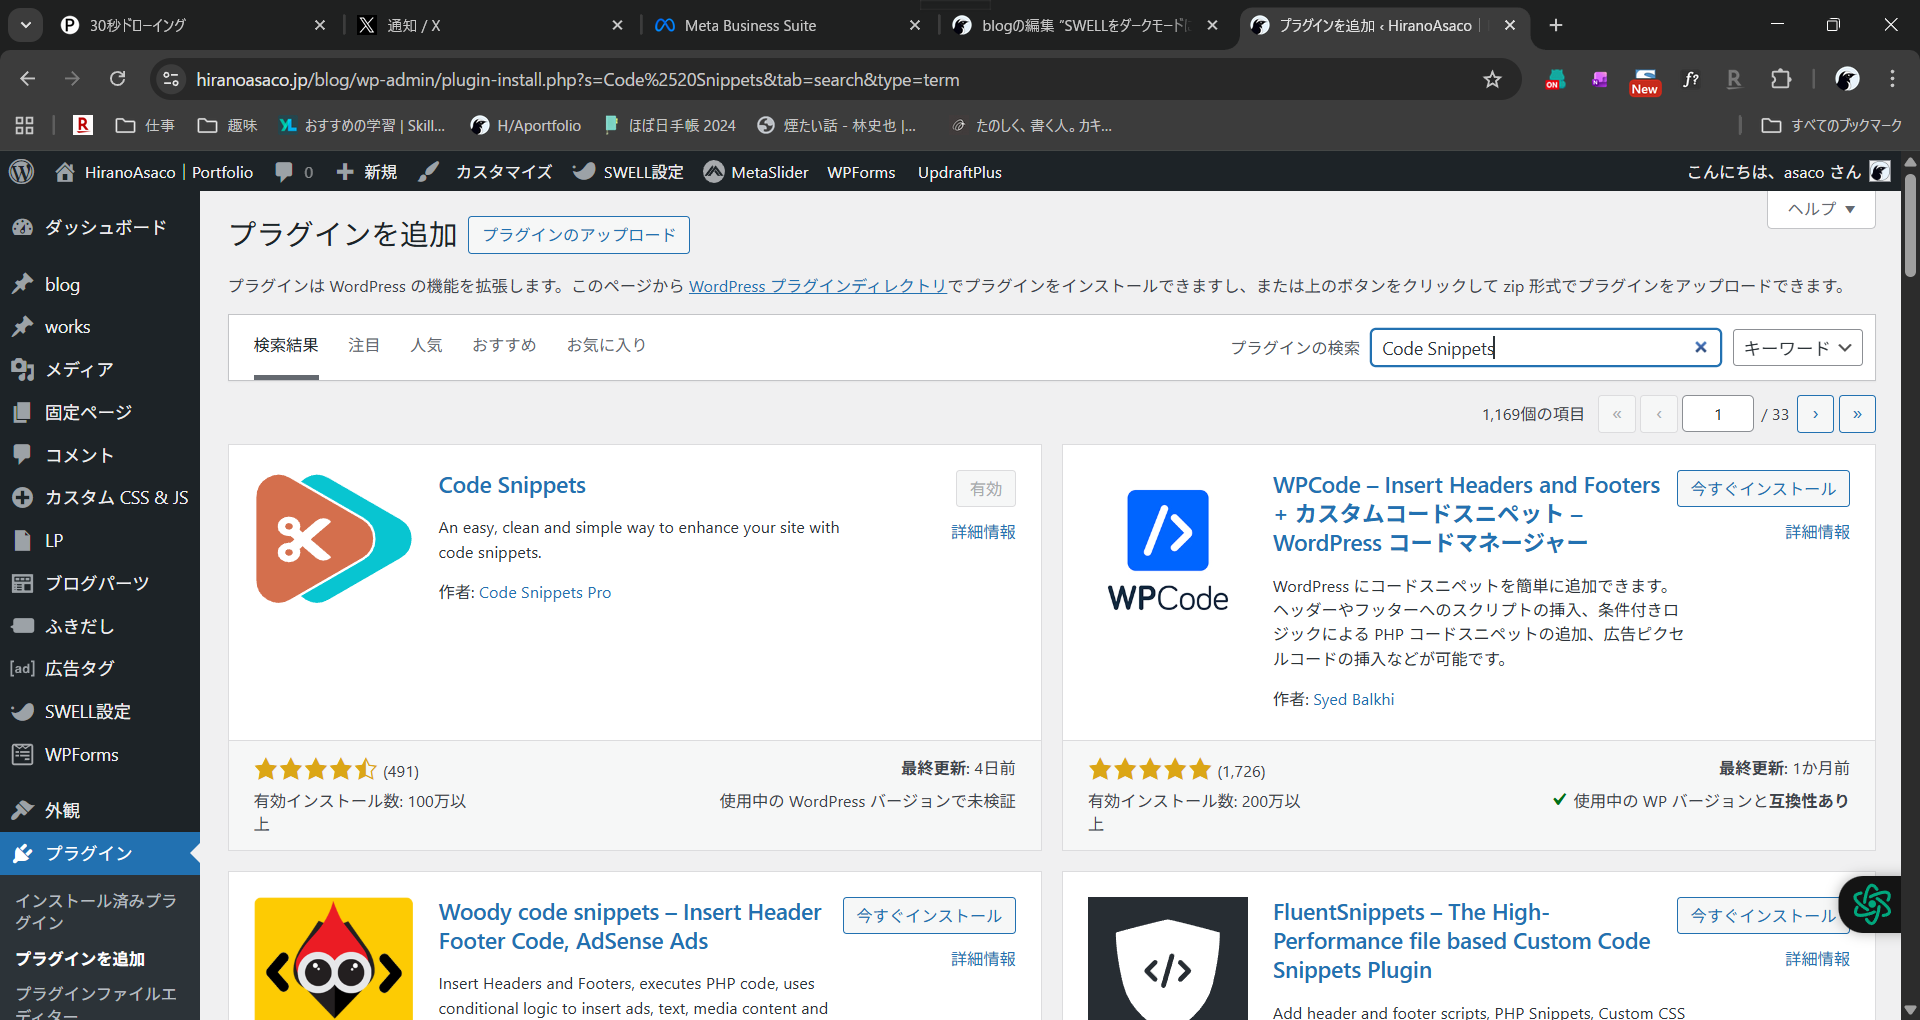The width and height of the screenshot is (1920, 1020).
Task: Switch to the おすすめ tab
Action: [x=504, y=345]
